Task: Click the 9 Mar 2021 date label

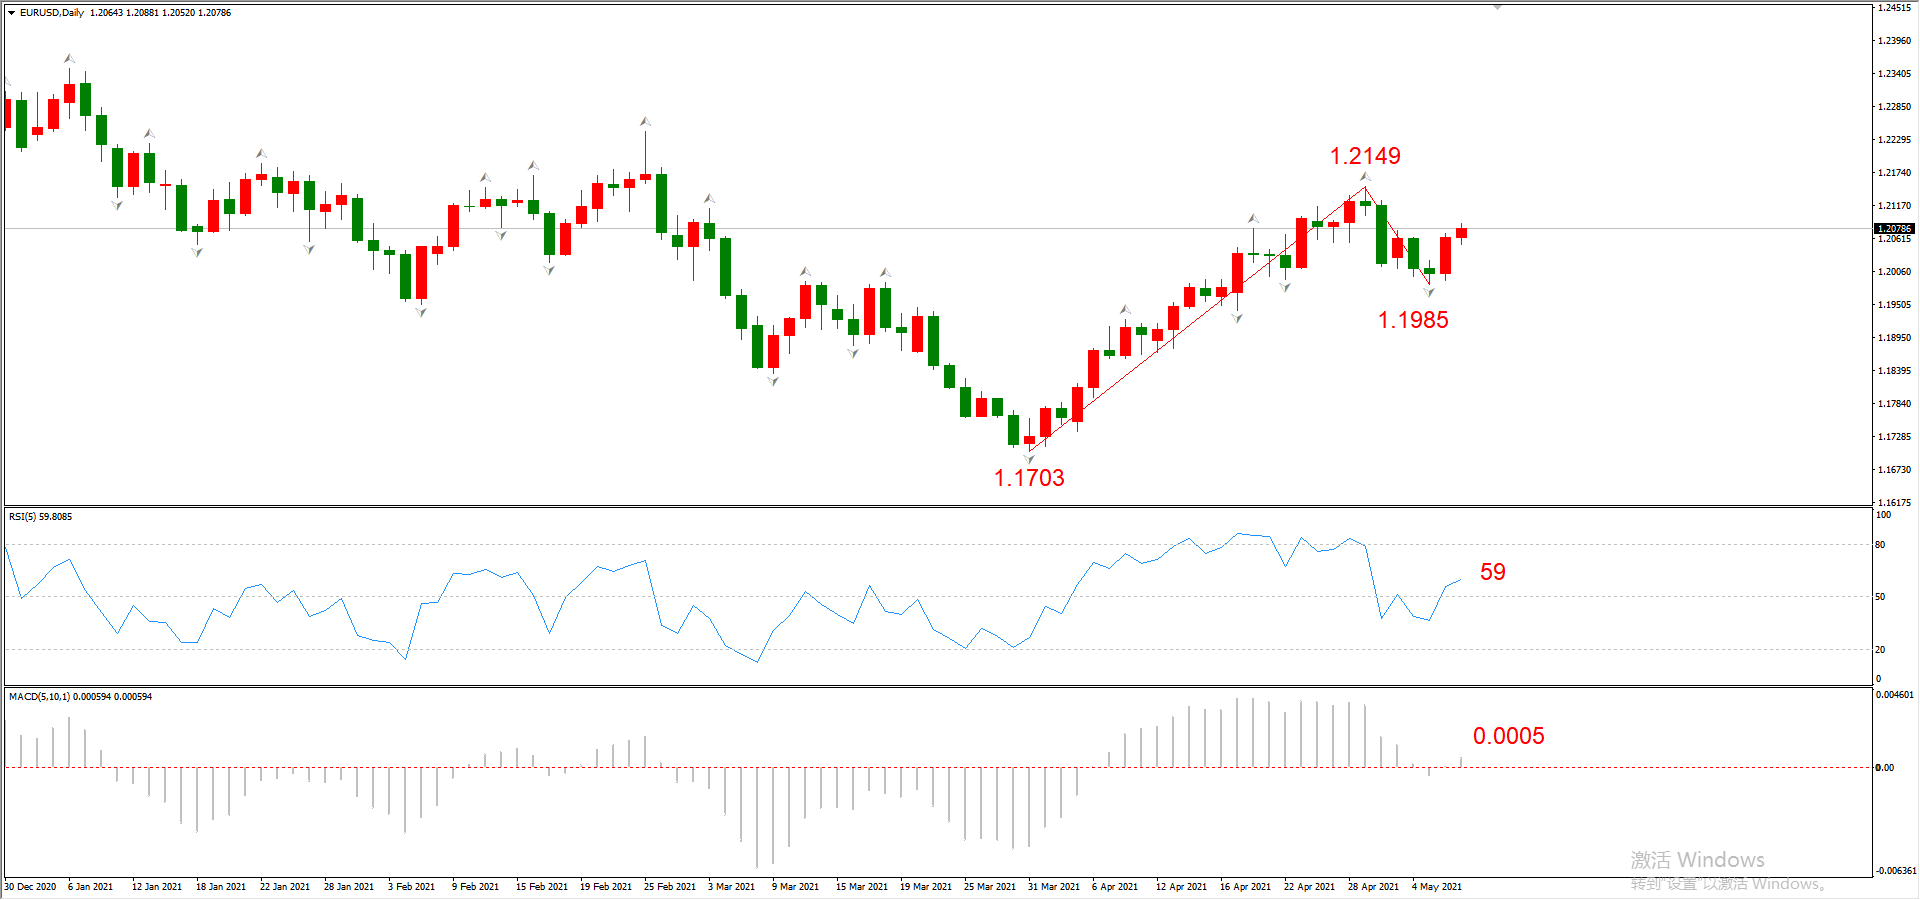Action: (x=795, y=887)
